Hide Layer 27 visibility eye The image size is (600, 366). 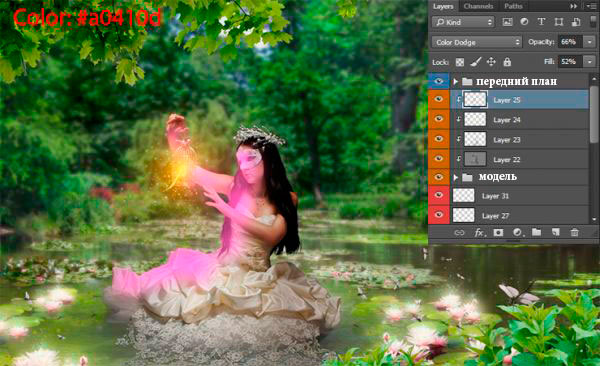[x=439, y=215]
